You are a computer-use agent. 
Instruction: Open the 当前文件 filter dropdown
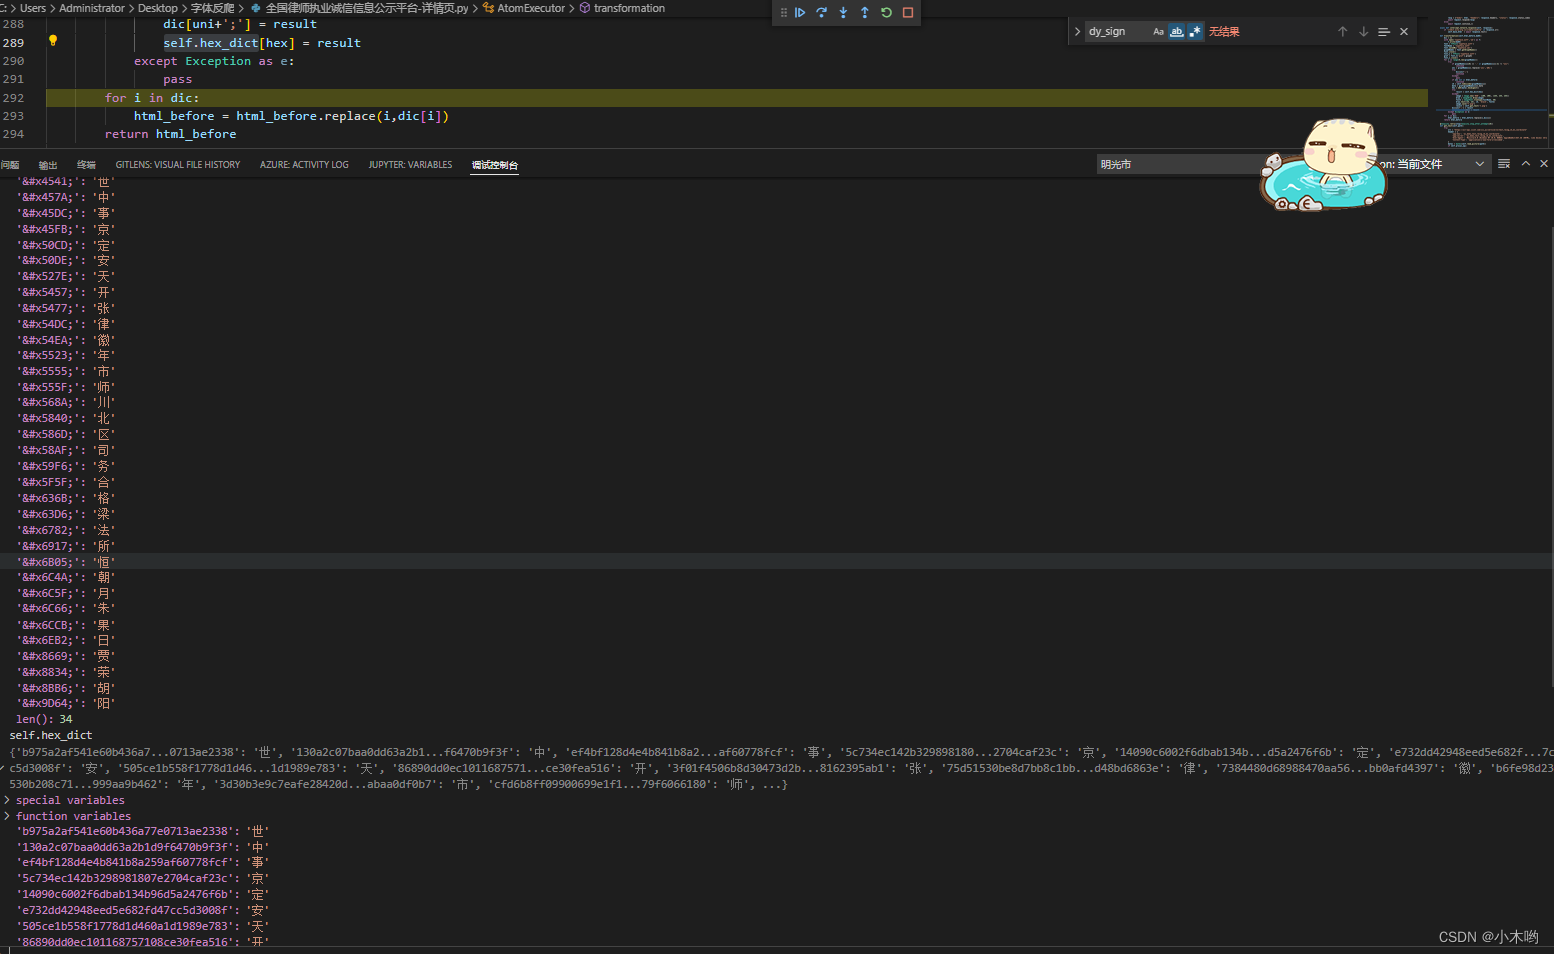[1432, 164]
